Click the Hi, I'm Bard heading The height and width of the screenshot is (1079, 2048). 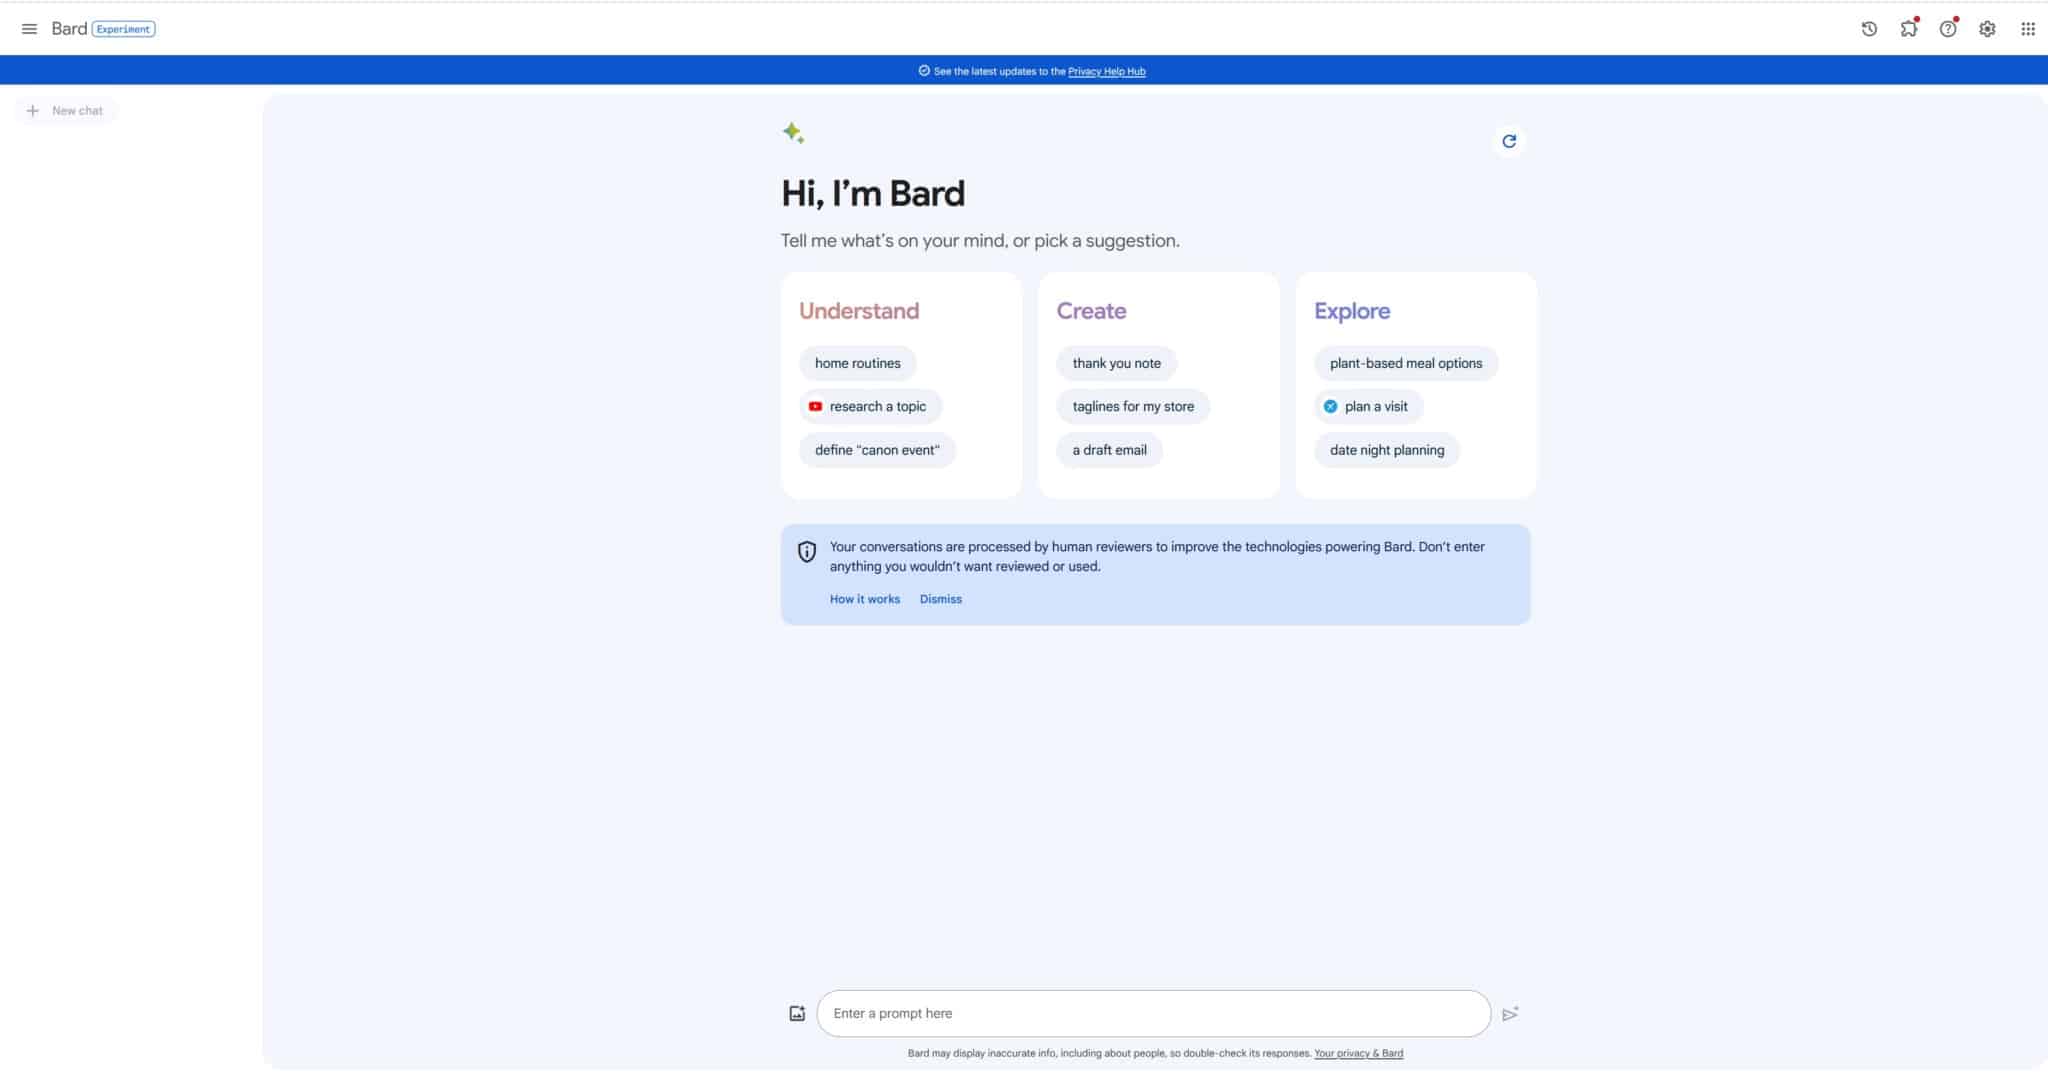click(872, 193)
